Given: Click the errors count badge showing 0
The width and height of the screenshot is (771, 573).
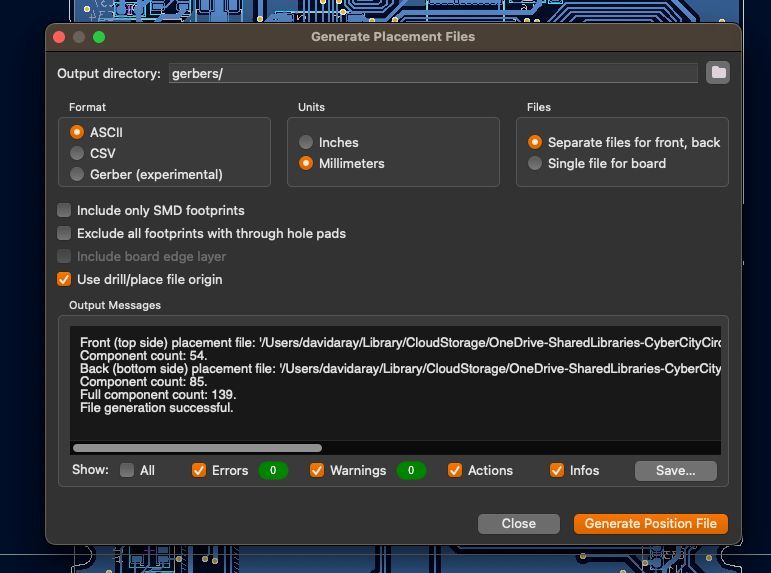Looking at the screenshot, I should [x=273, y=470].
